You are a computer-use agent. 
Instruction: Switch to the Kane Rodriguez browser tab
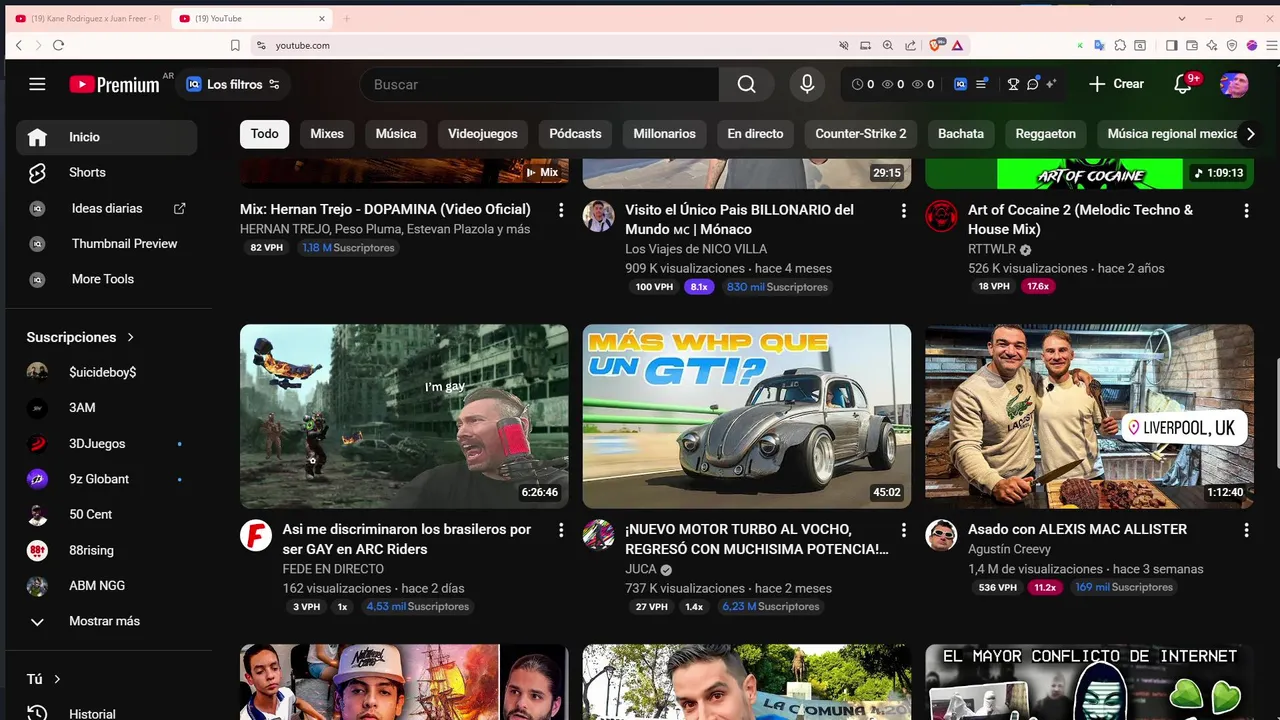point(88,18)
